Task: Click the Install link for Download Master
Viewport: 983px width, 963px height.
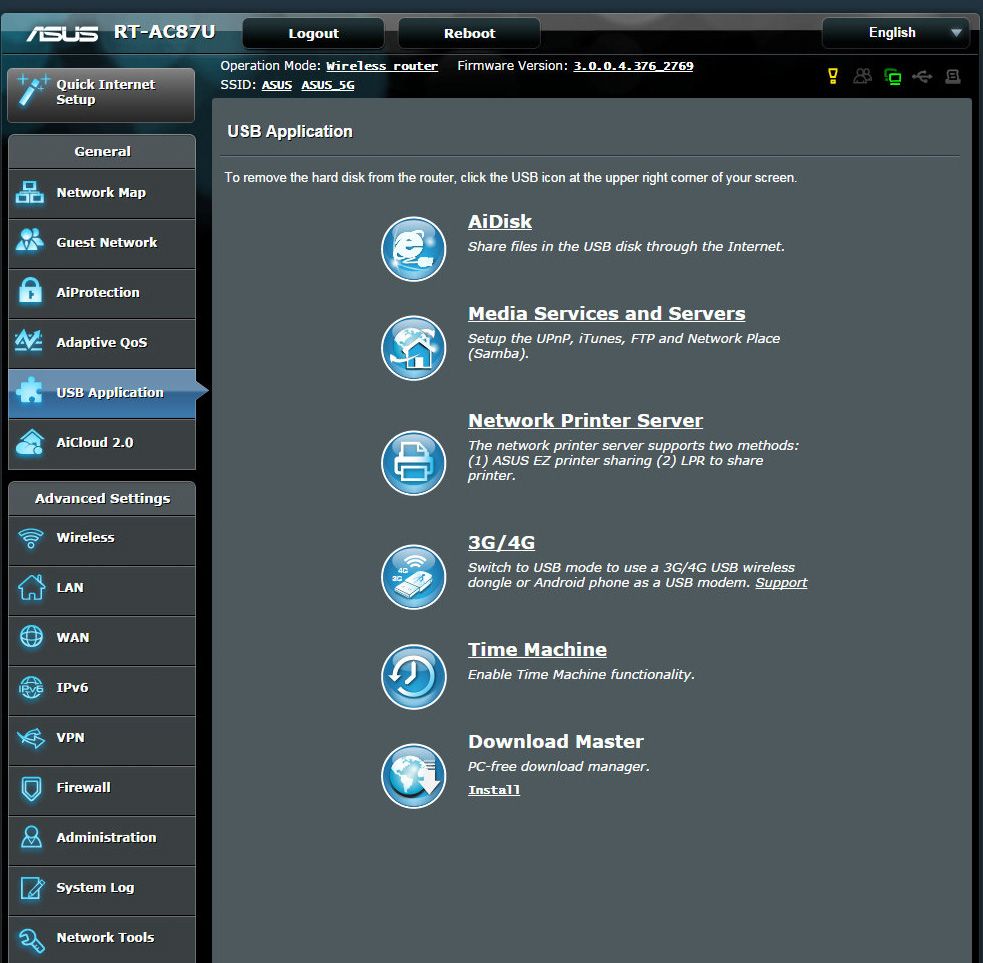Action: tap(494, 790)
